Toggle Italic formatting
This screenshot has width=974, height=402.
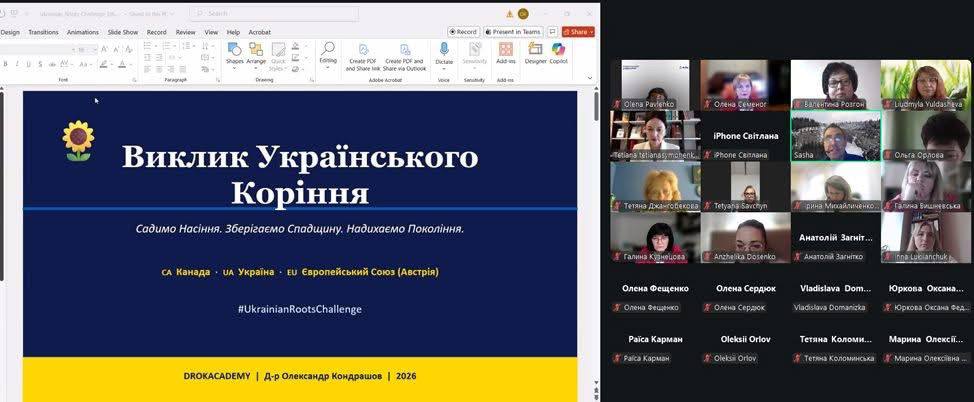tap(17, 64)
